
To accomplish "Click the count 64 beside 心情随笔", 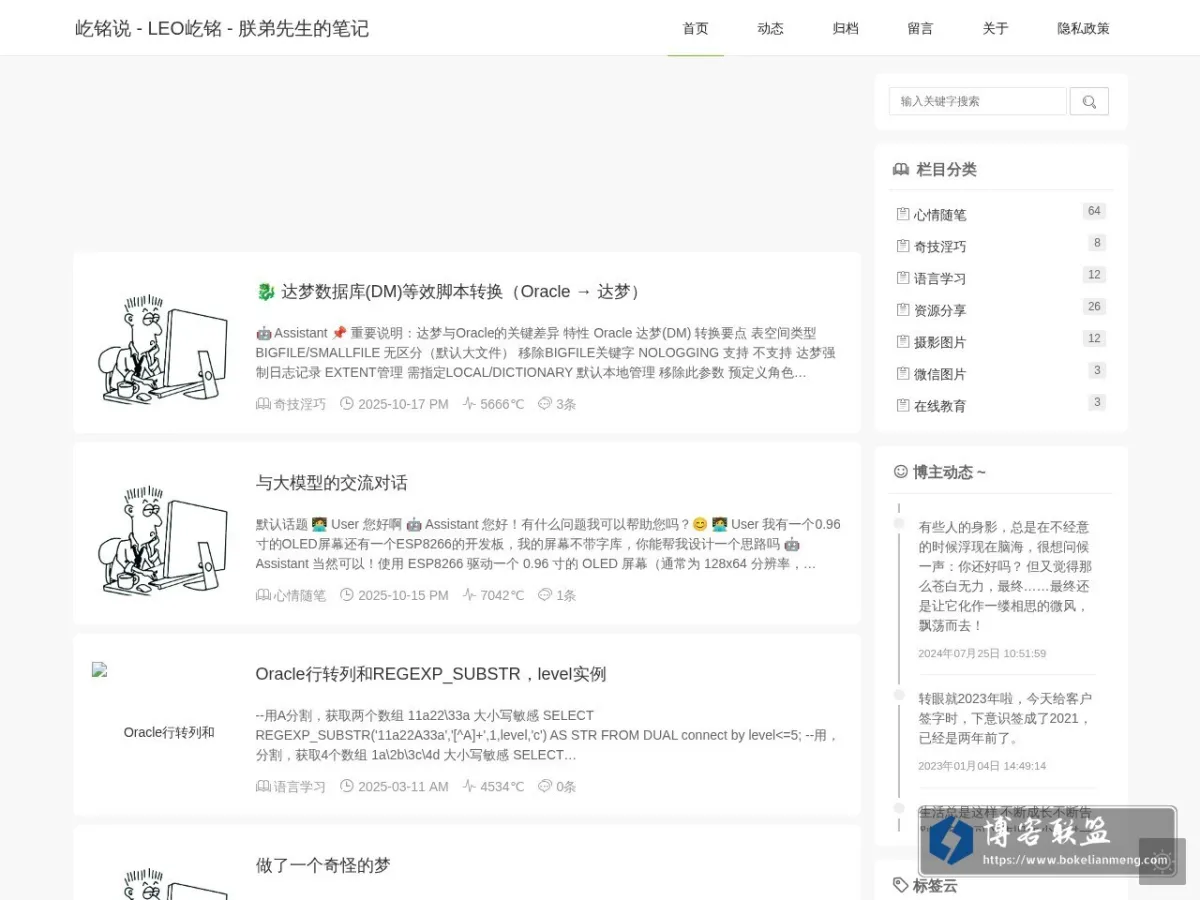I will tap(1094, 211).
